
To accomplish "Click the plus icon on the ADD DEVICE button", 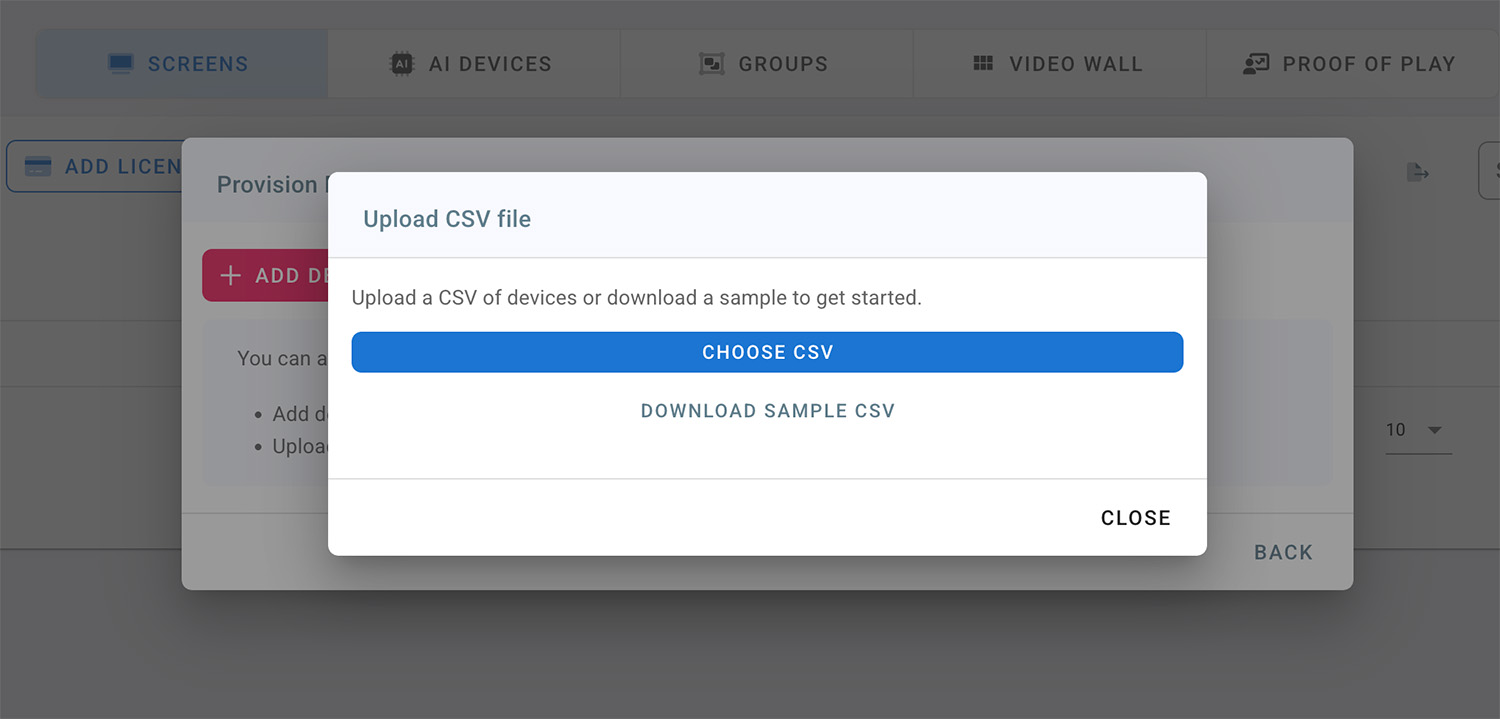I will [x=231, y=275].
